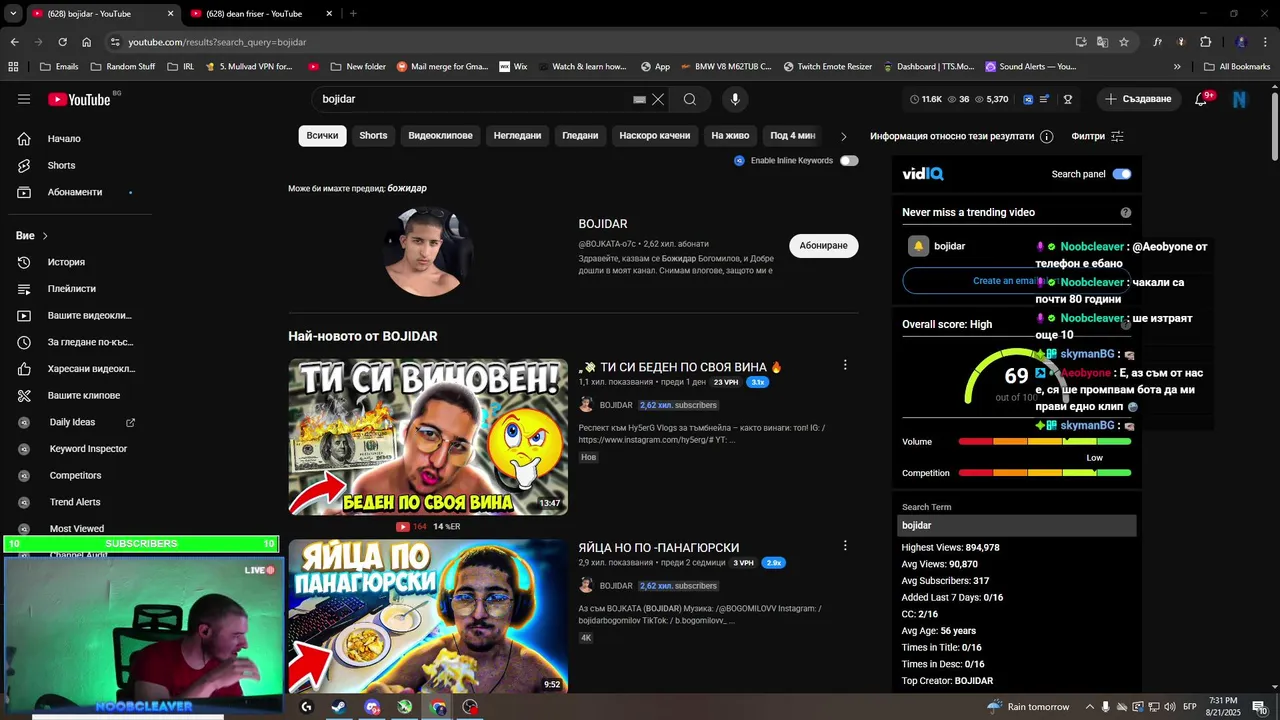Open the Chrome three-dot menu

(1265, 42)
